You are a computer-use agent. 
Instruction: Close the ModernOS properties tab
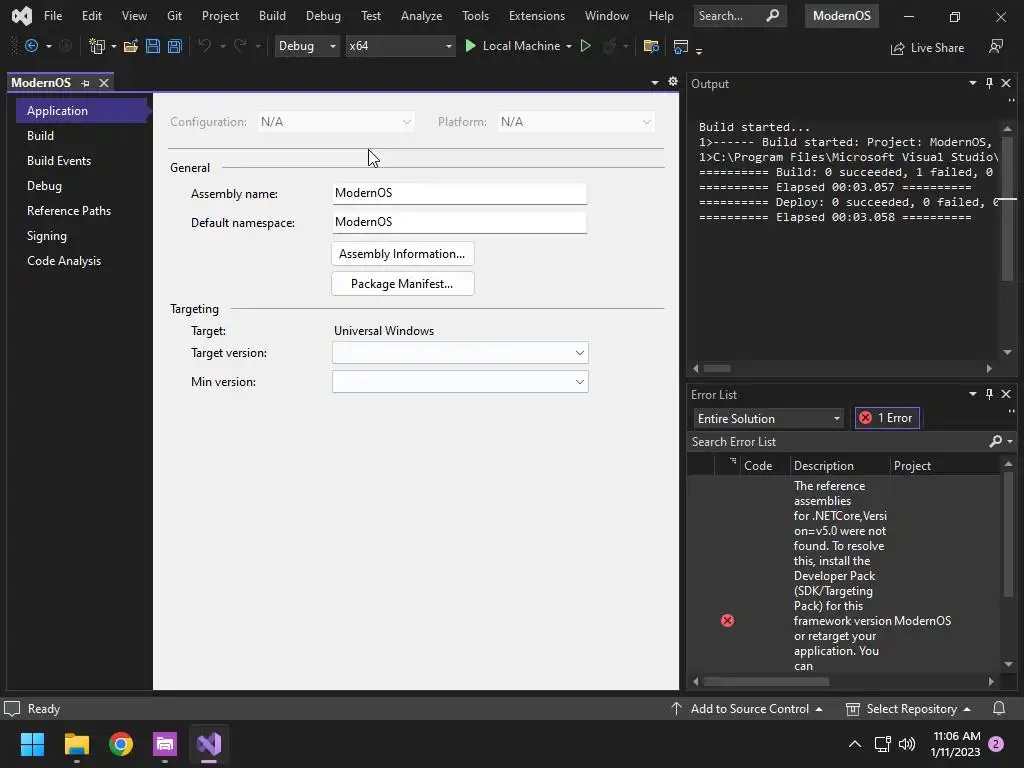click(x=104, y=83)
